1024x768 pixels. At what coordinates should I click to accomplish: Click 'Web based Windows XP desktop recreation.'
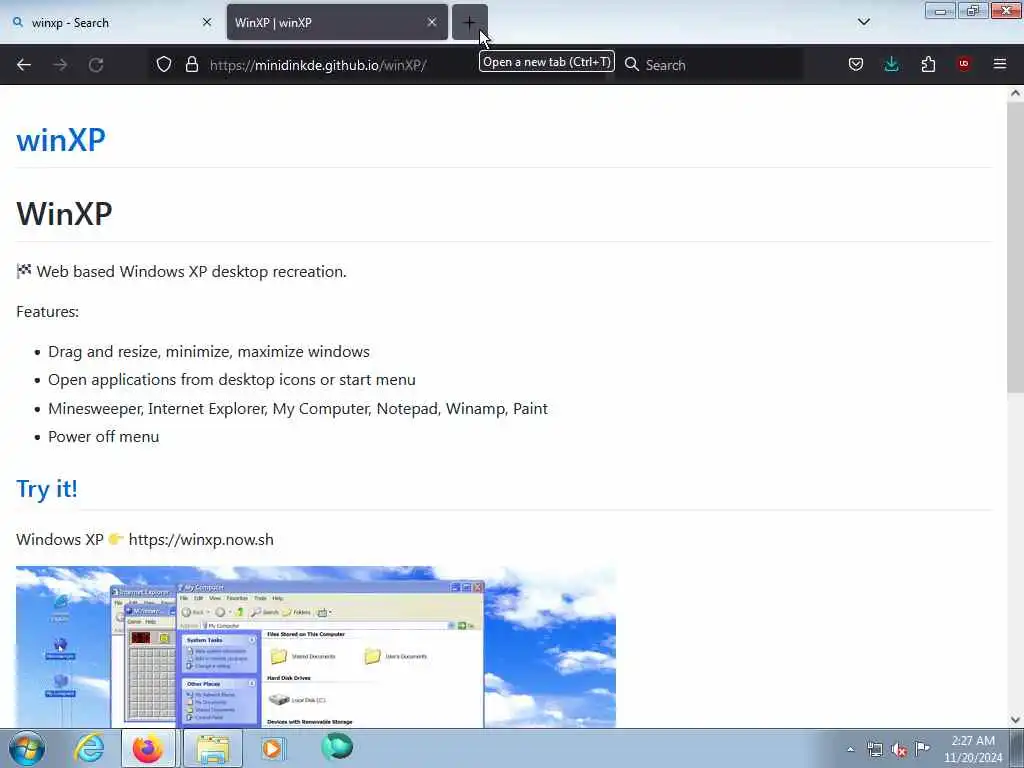point(191,271)
